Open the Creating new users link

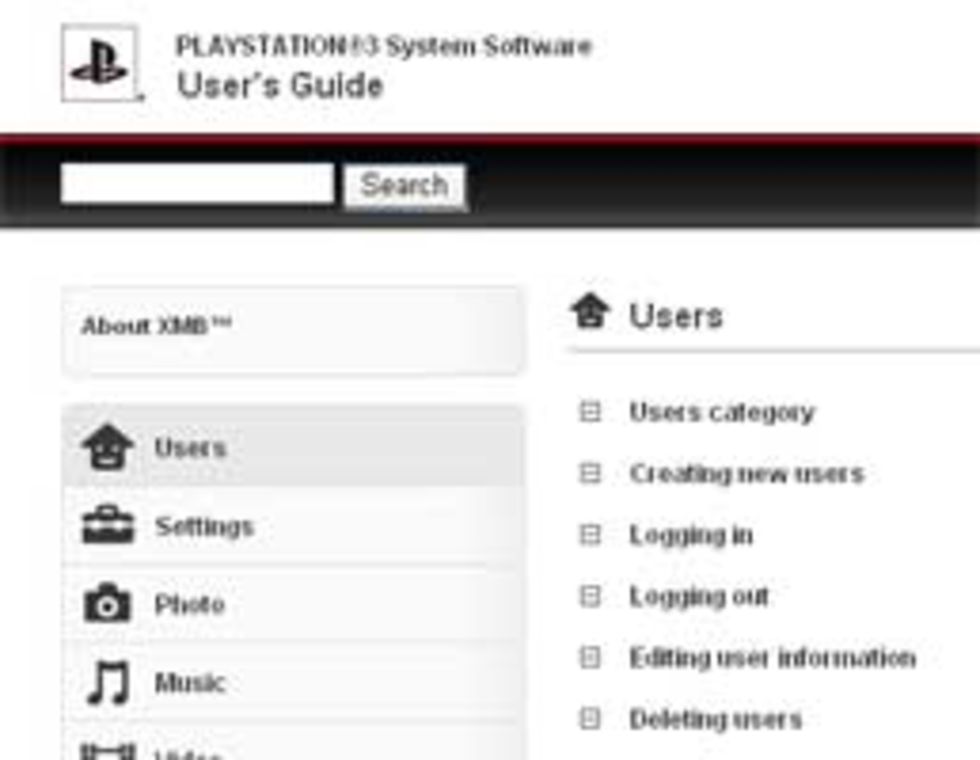coord(746,473)
